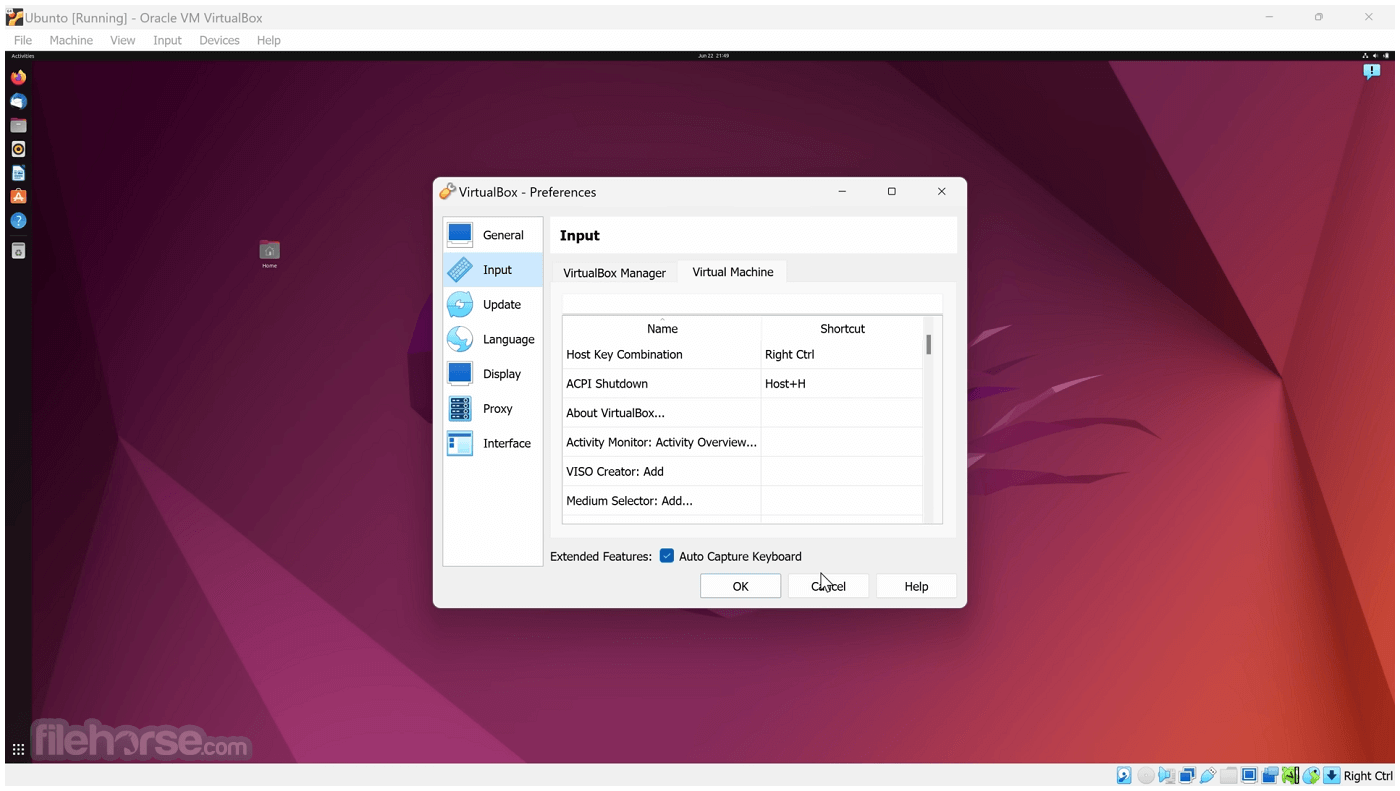This screenshot has height=791, width=1400.
Task: Click the green CPU/execution engine status icon
Action: (x=1290, y=776)
